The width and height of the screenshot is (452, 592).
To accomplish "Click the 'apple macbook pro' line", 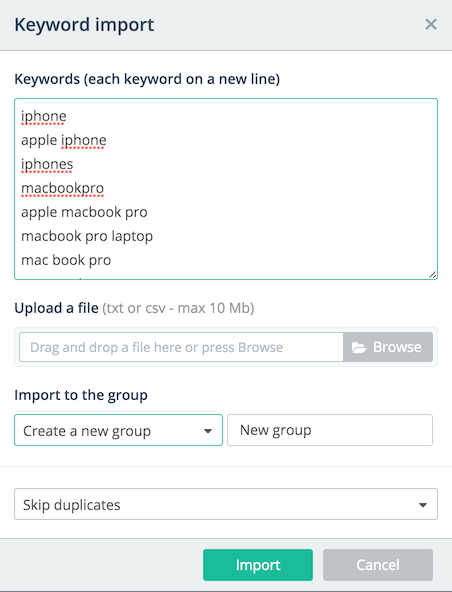I will (84, 212).
